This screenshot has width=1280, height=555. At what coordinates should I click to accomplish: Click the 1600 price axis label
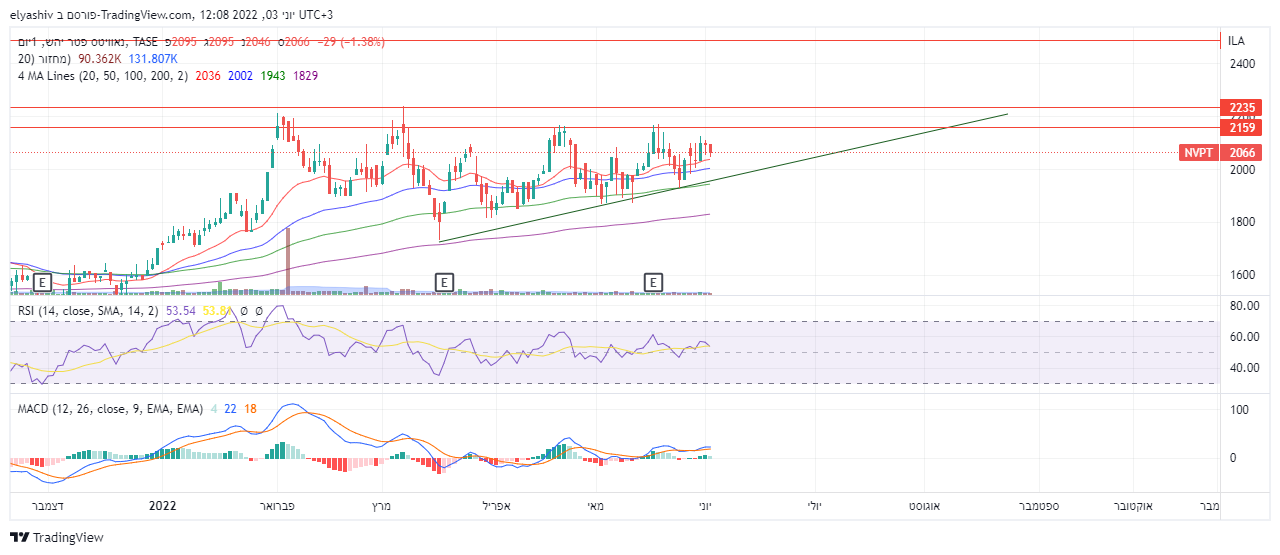1243,275
